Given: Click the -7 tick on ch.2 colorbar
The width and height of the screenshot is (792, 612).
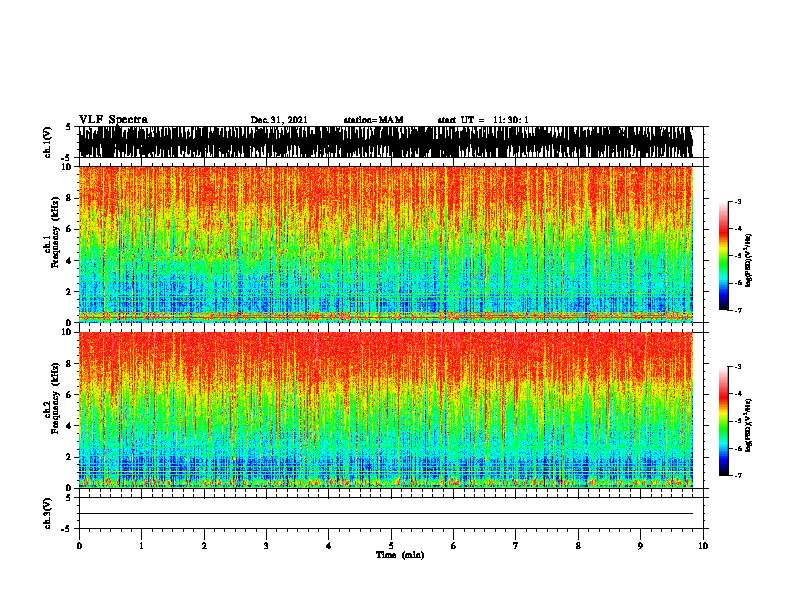Looking at the screenshot, I should 737,475.
